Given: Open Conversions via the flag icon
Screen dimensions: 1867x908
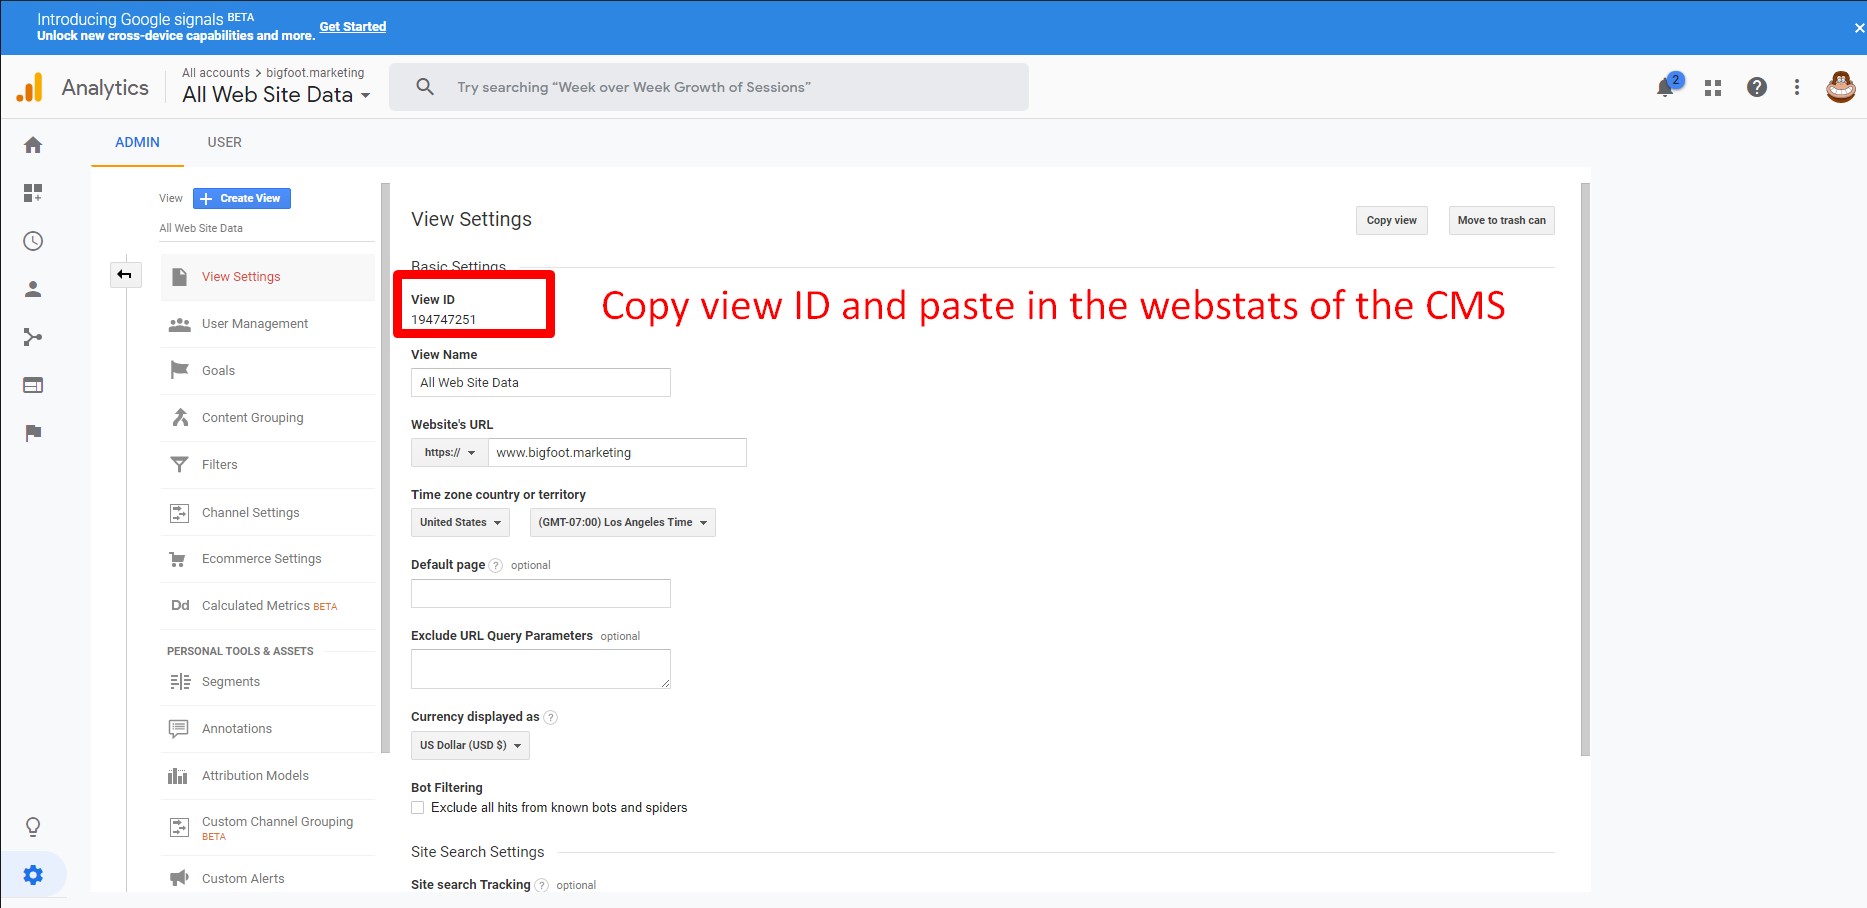Looking at the screenshot, I should point(33,433).
